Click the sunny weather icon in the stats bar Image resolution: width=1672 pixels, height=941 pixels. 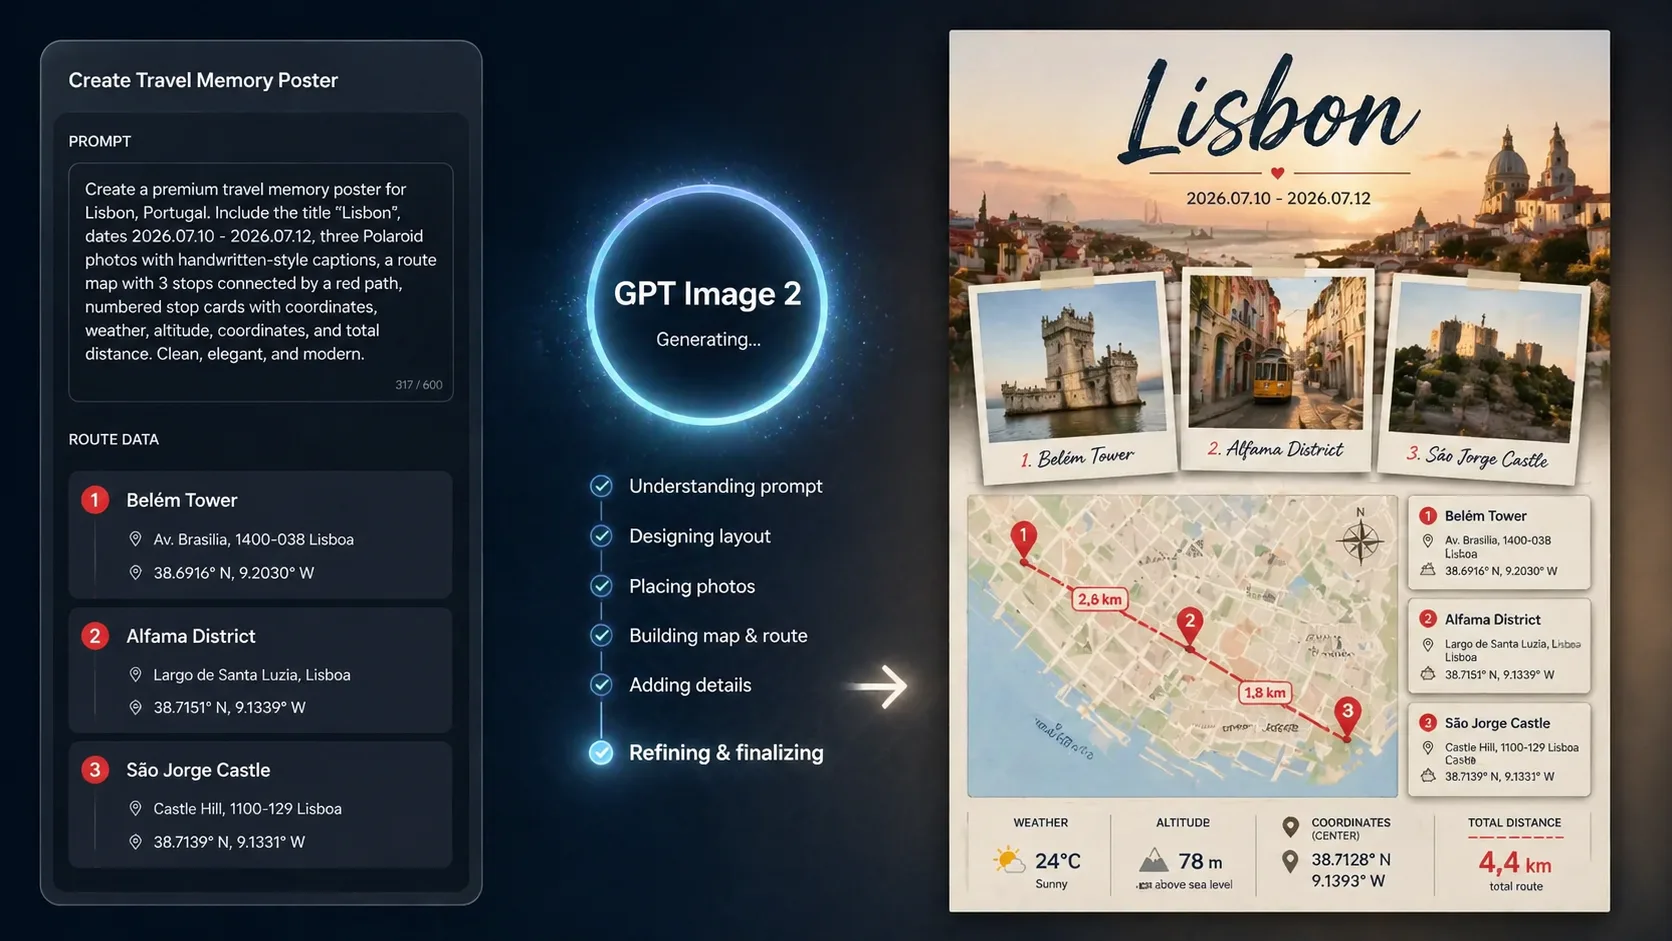point(1008,859)
